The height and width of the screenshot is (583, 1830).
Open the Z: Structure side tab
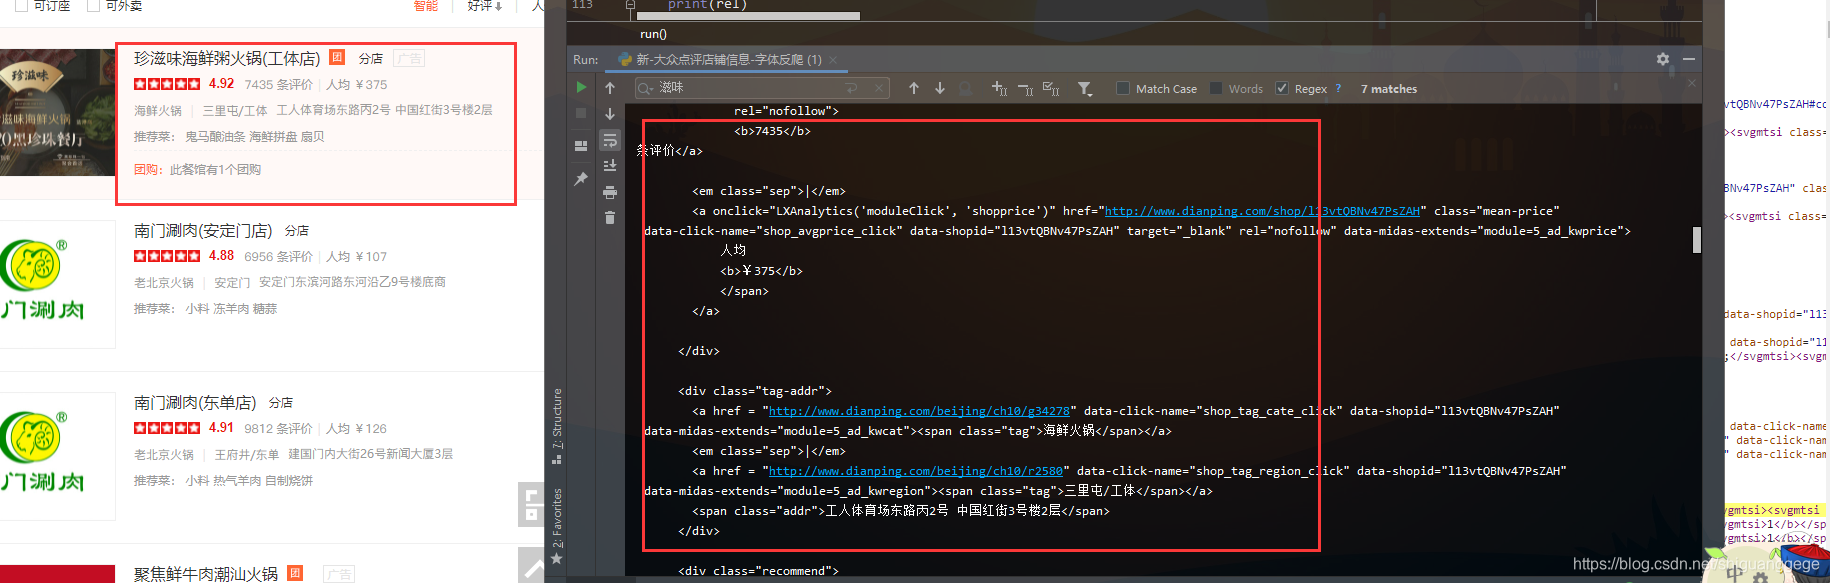point(557,426)
